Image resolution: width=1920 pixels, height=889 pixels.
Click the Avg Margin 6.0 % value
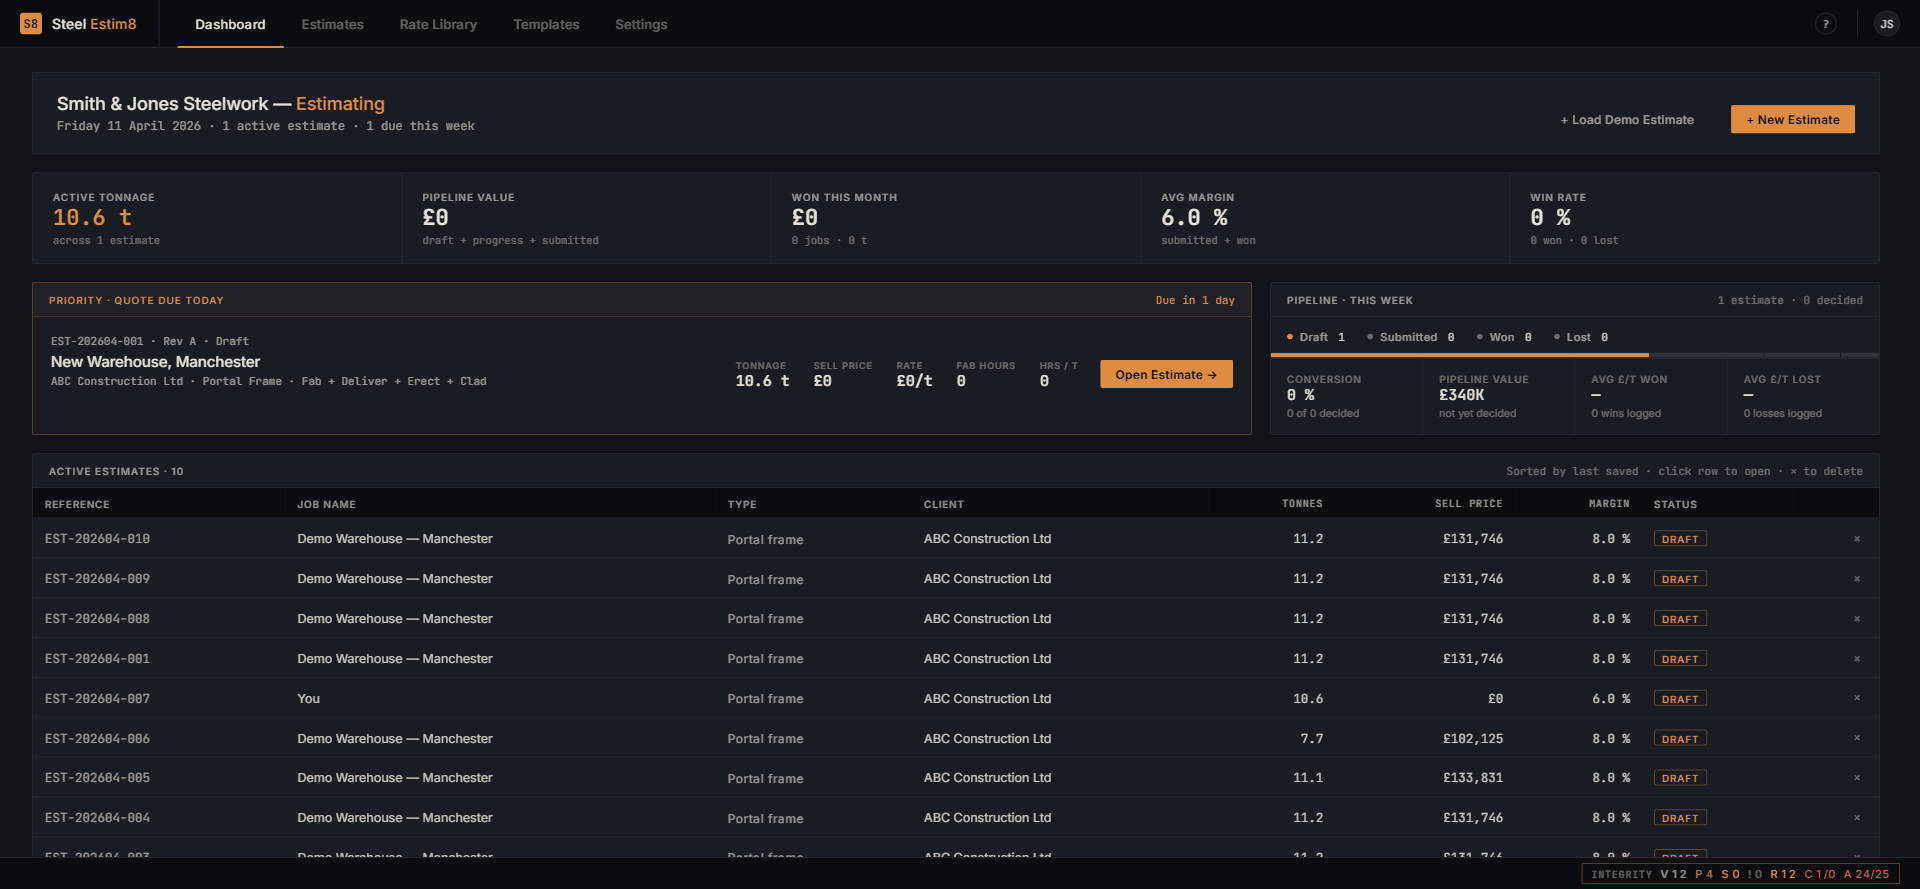(x=1194, y=218)
